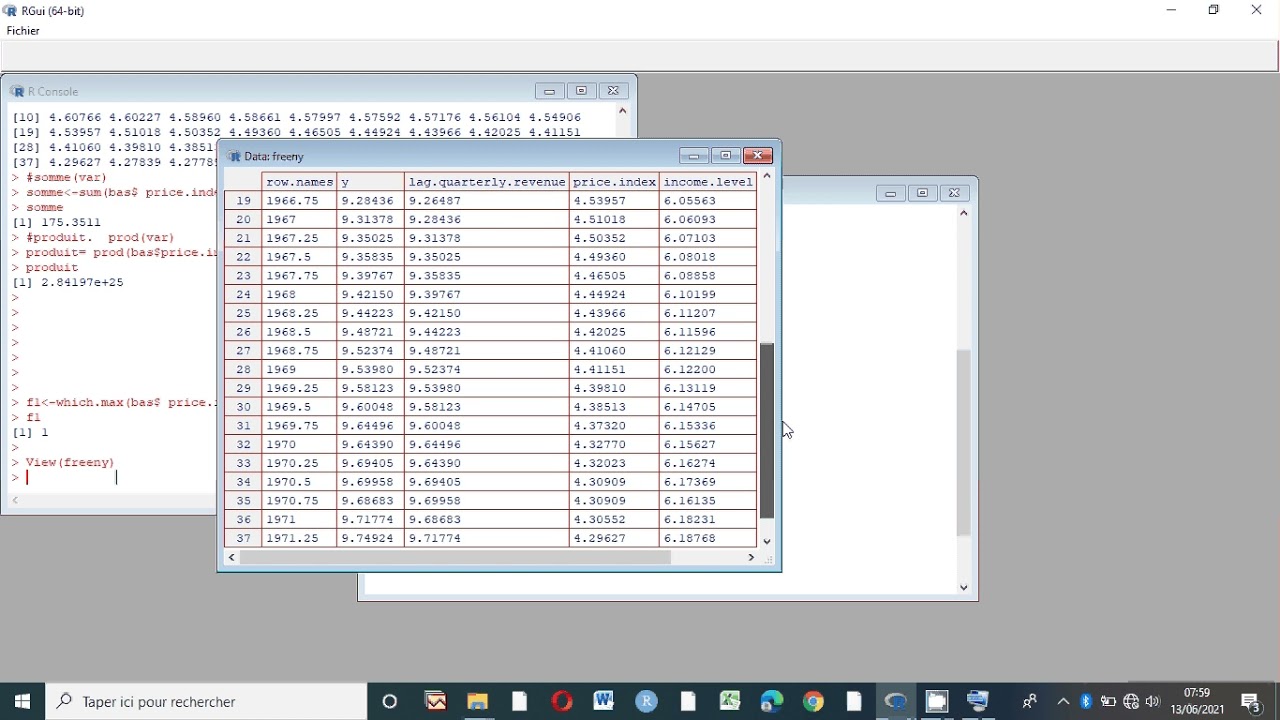Viewport: 1280px width, 720px height.
Task: Restore down the RGui main window
Action: pos(1214,10)
